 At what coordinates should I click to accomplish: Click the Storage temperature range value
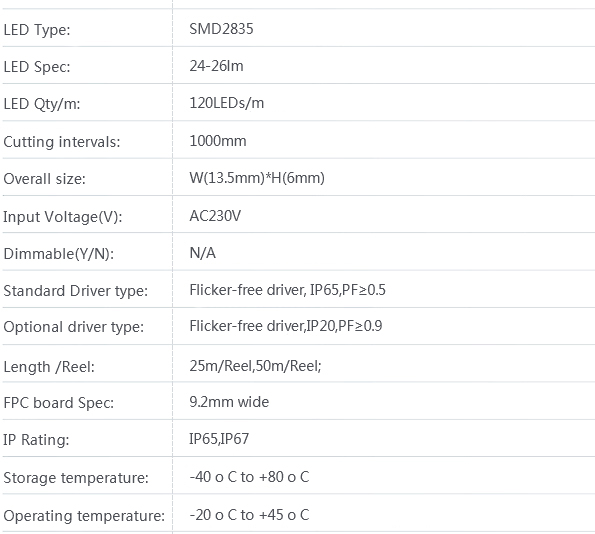point(249,477)
